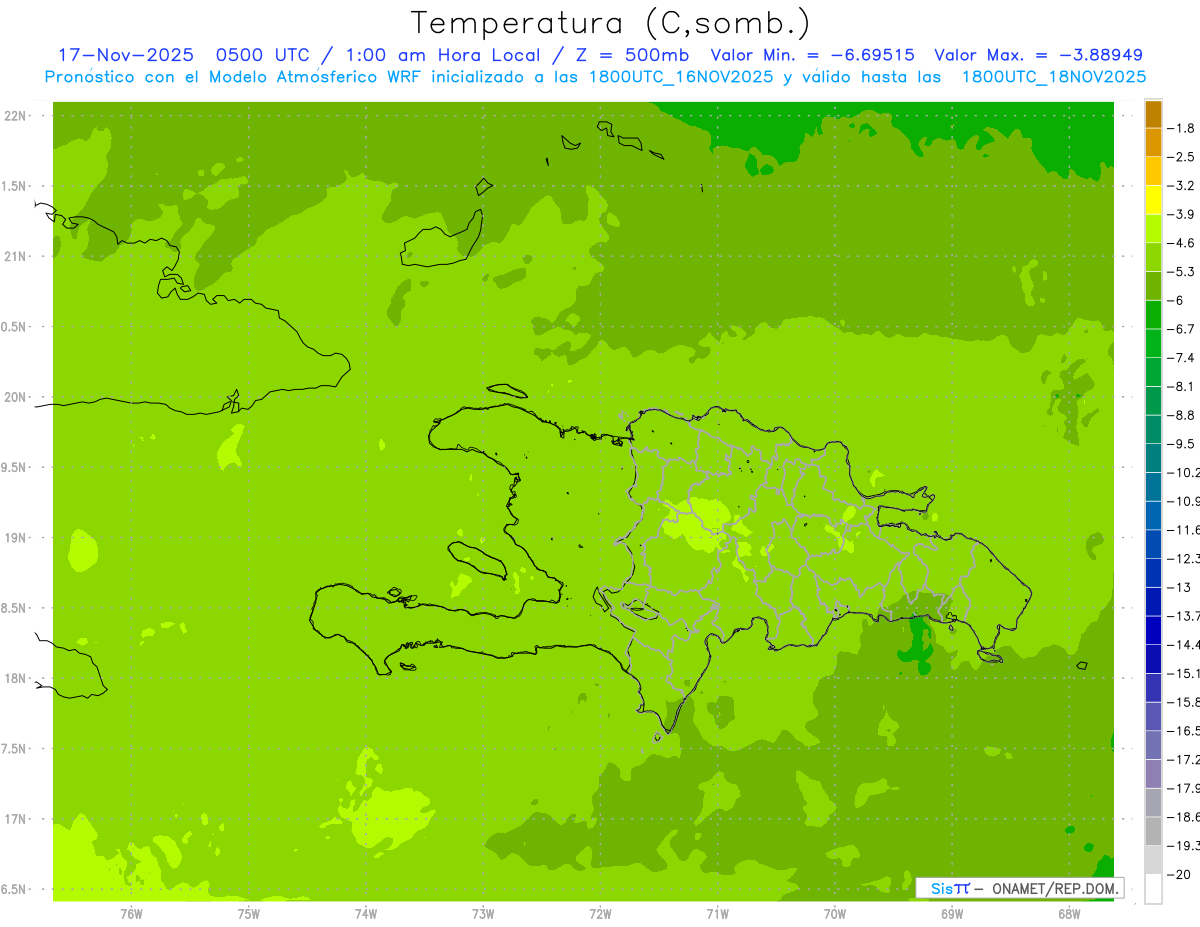The image size is (1200, 927).
Task: Click the '-15.8' color scale label
Action: pos(1184,702)
